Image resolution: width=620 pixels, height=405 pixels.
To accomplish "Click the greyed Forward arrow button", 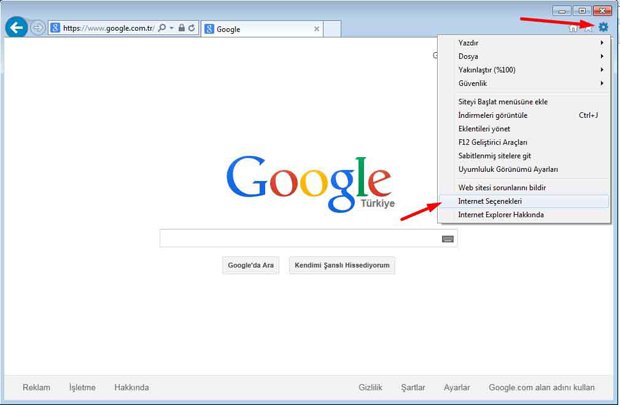I will coord(38,28).
